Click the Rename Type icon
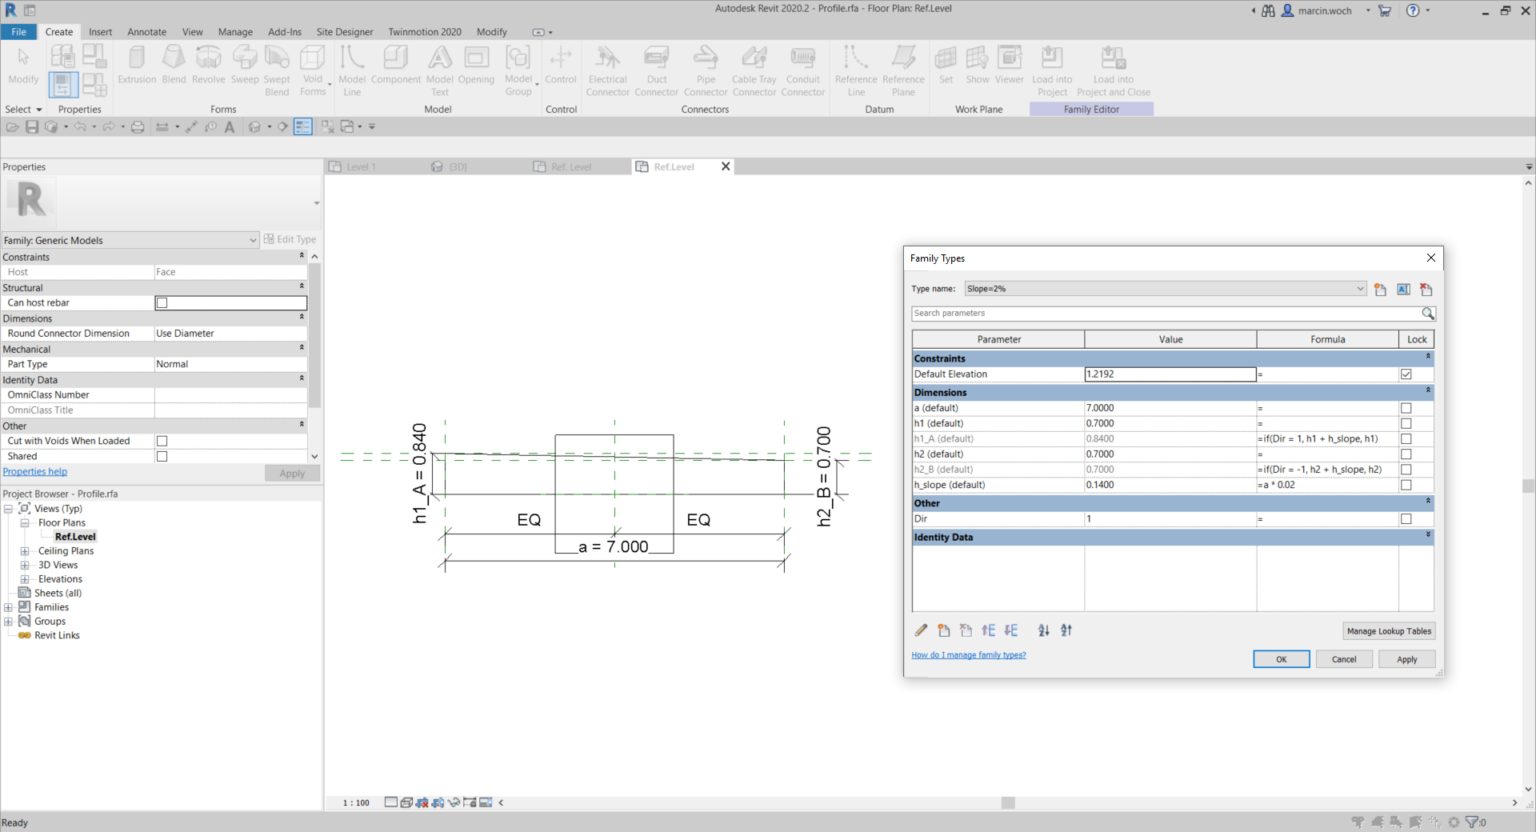 point(1403,289)
